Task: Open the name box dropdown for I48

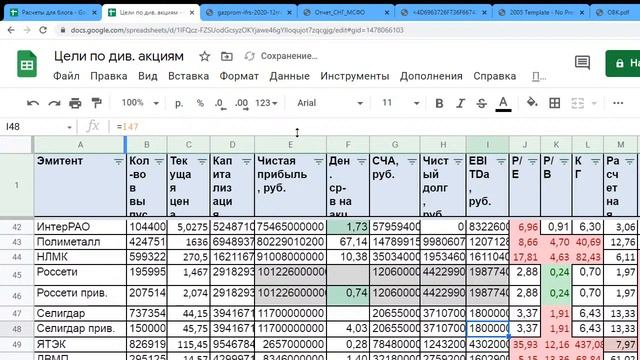Action: click(69, 127)
